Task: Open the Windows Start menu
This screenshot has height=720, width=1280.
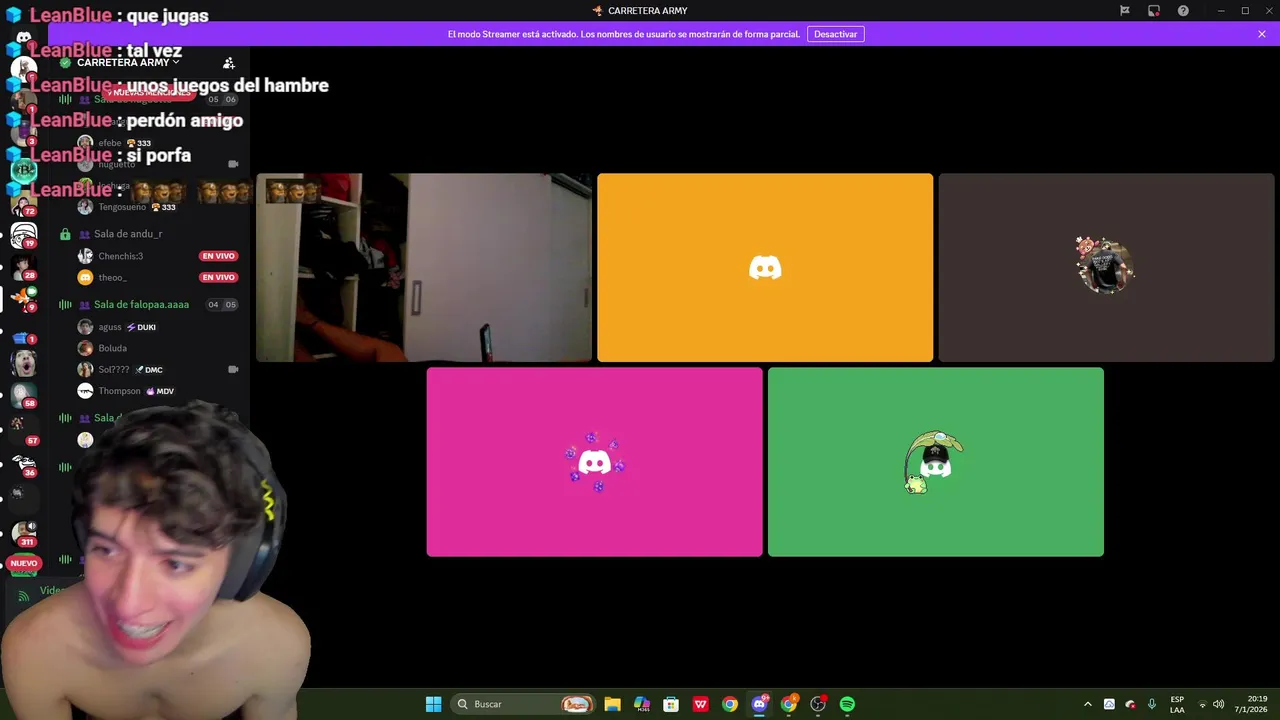Action: click(x=433, y=704)
